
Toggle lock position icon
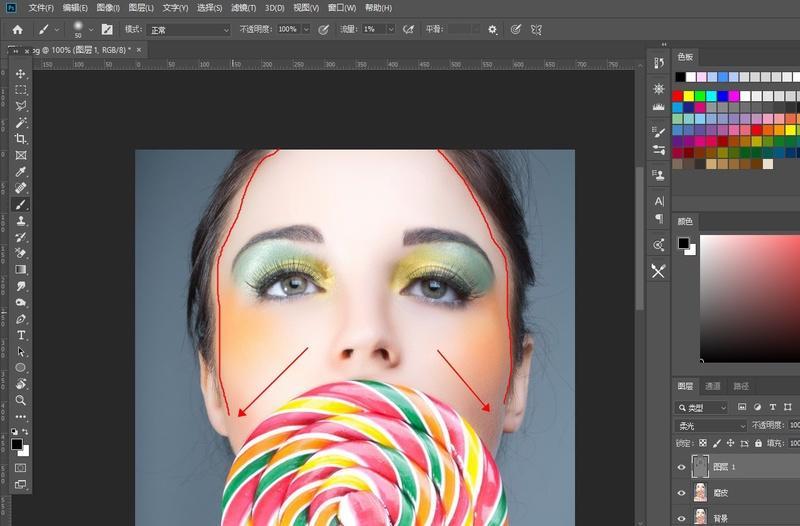click(x=731, y=443)
